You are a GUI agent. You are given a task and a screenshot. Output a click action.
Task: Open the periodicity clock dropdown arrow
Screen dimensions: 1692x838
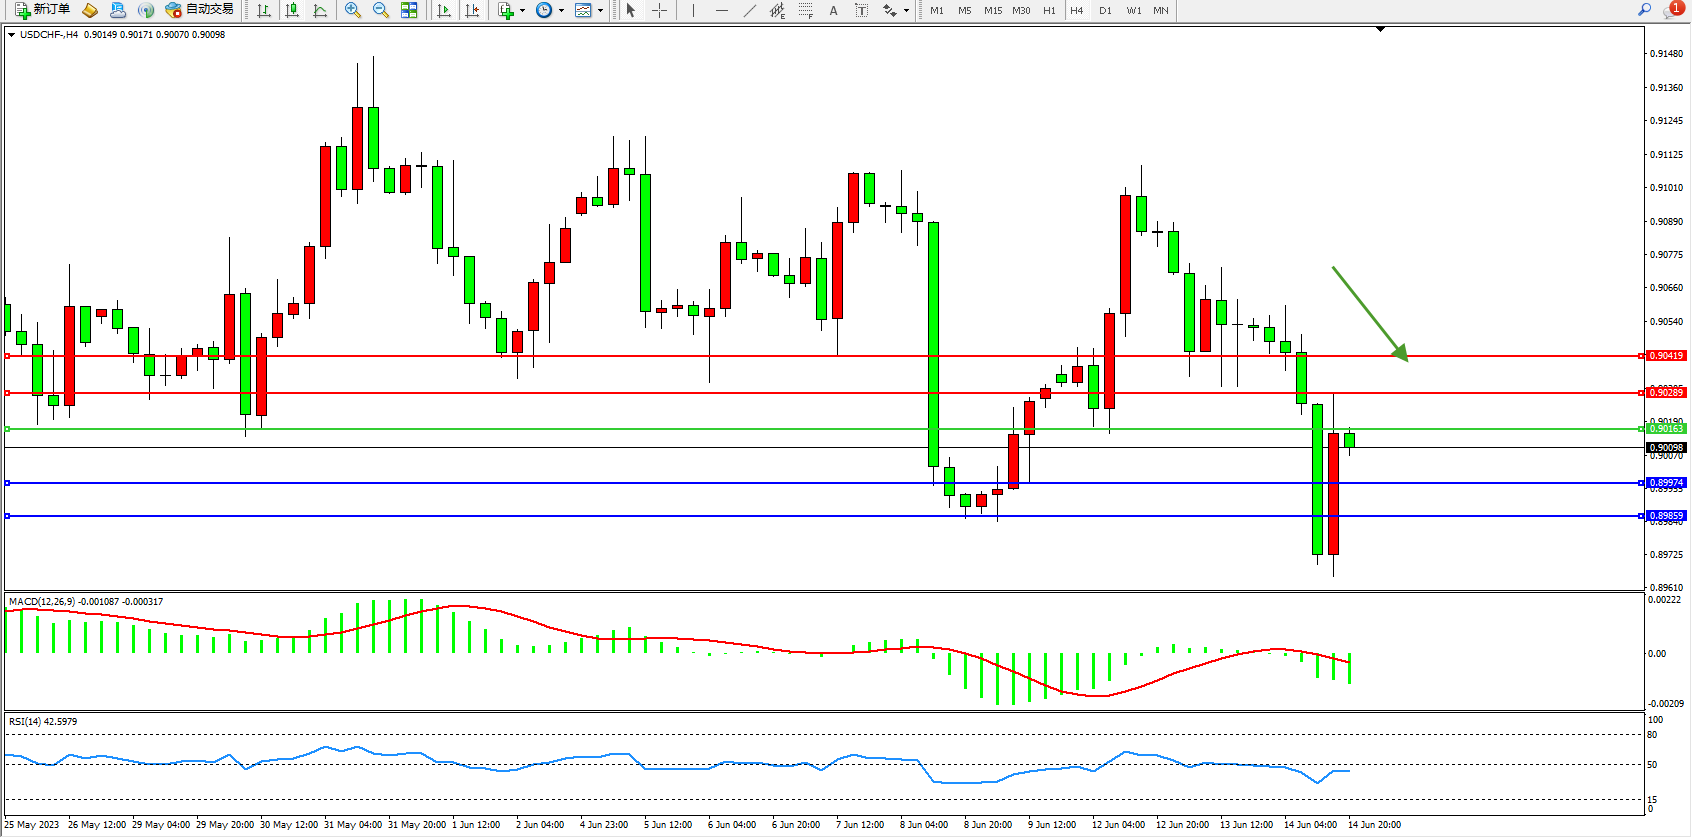(x=561, y=10)
